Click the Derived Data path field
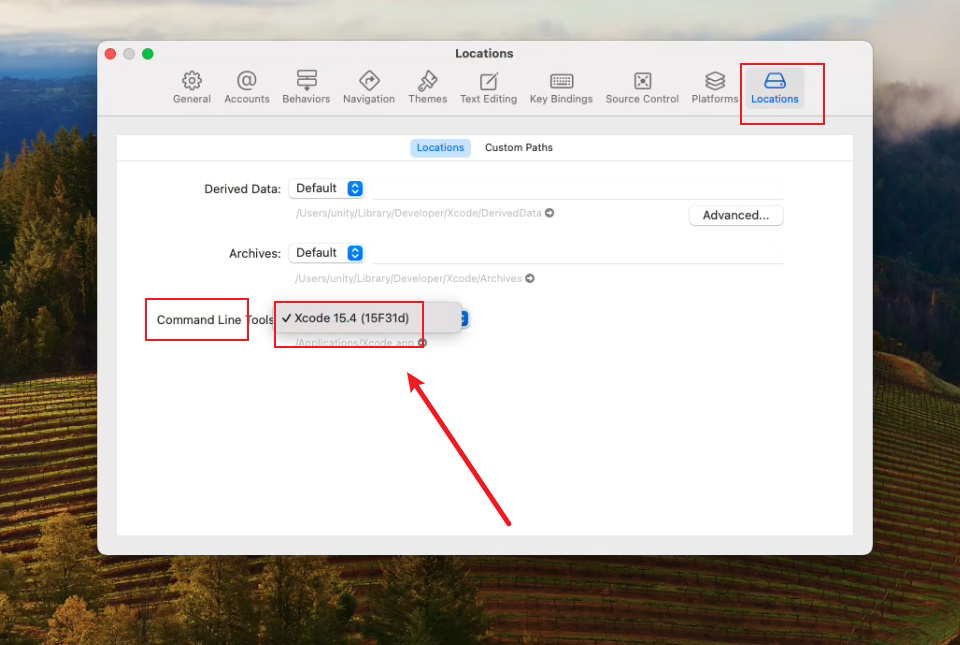The image size is (960, 645). click(x=577, y=189)
